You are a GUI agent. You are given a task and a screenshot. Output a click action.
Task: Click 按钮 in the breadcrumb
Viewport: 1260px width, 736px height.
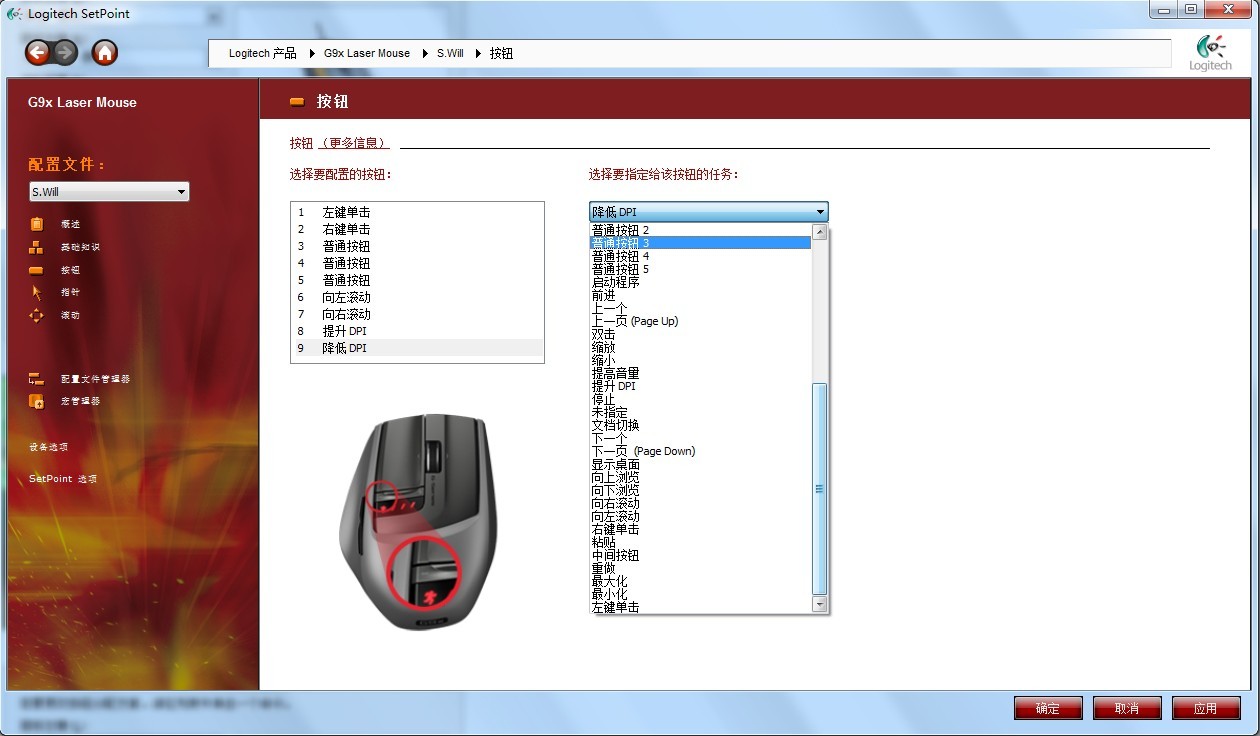[x=502, y=53]
